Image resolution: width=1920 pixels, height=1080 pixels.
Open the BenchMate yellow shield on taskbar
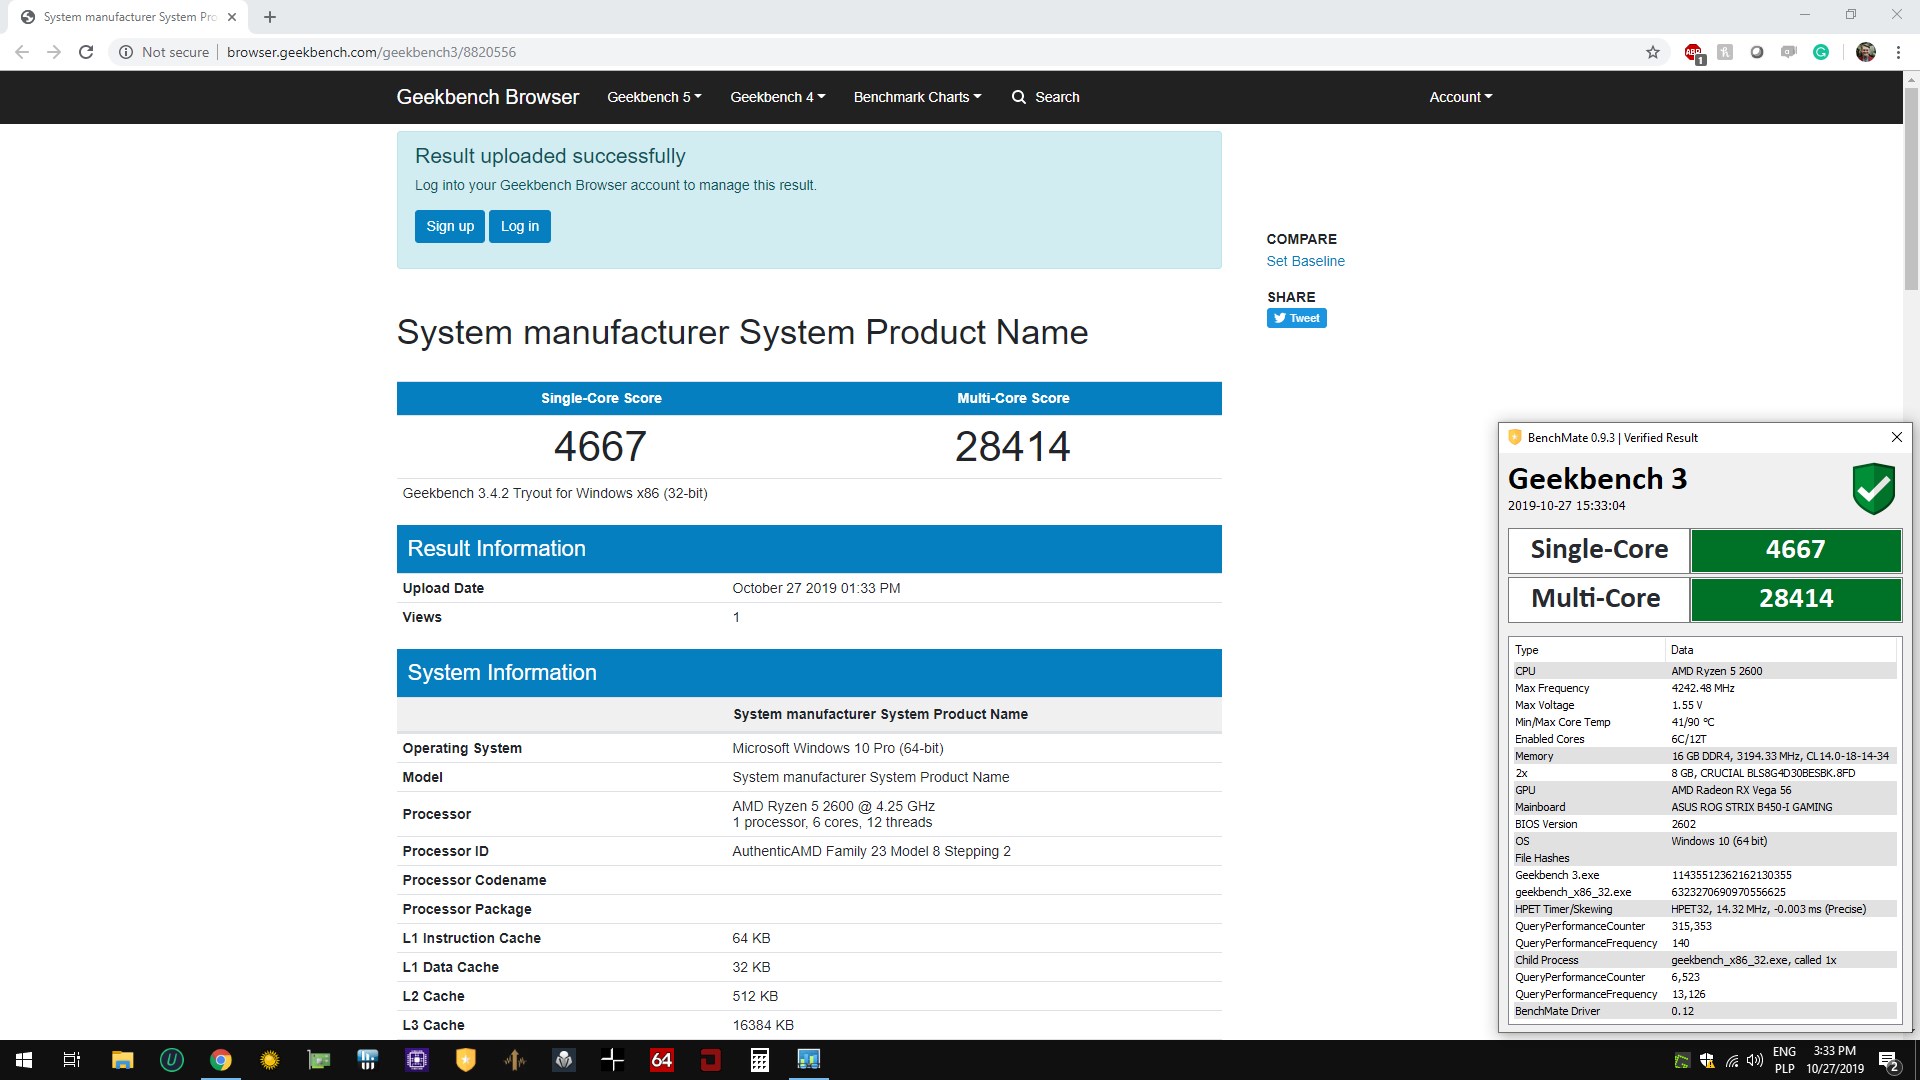point(466,1060)
